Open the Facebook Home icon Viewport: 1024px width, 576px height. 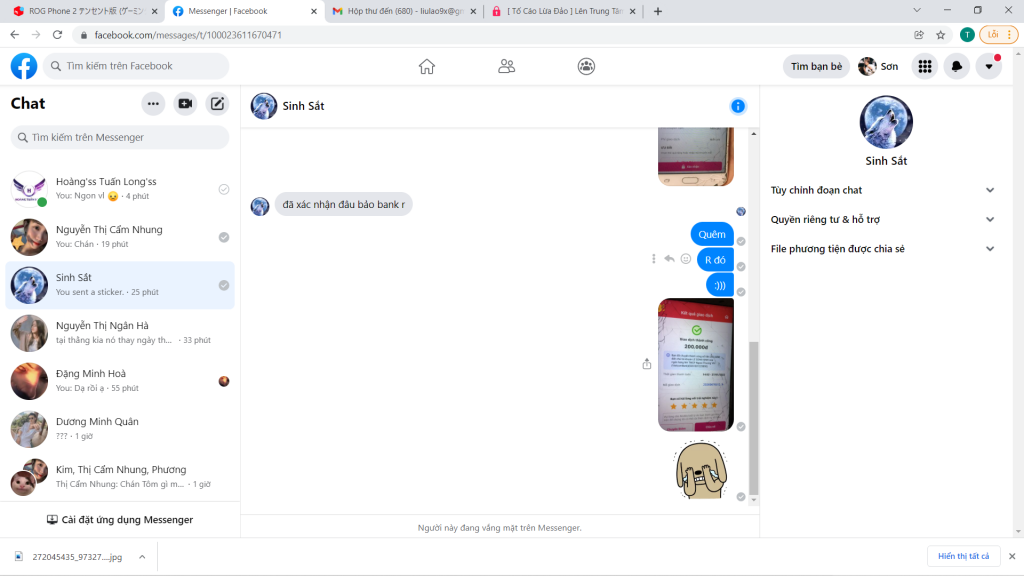pyautogui.click(x=426, y=66)
